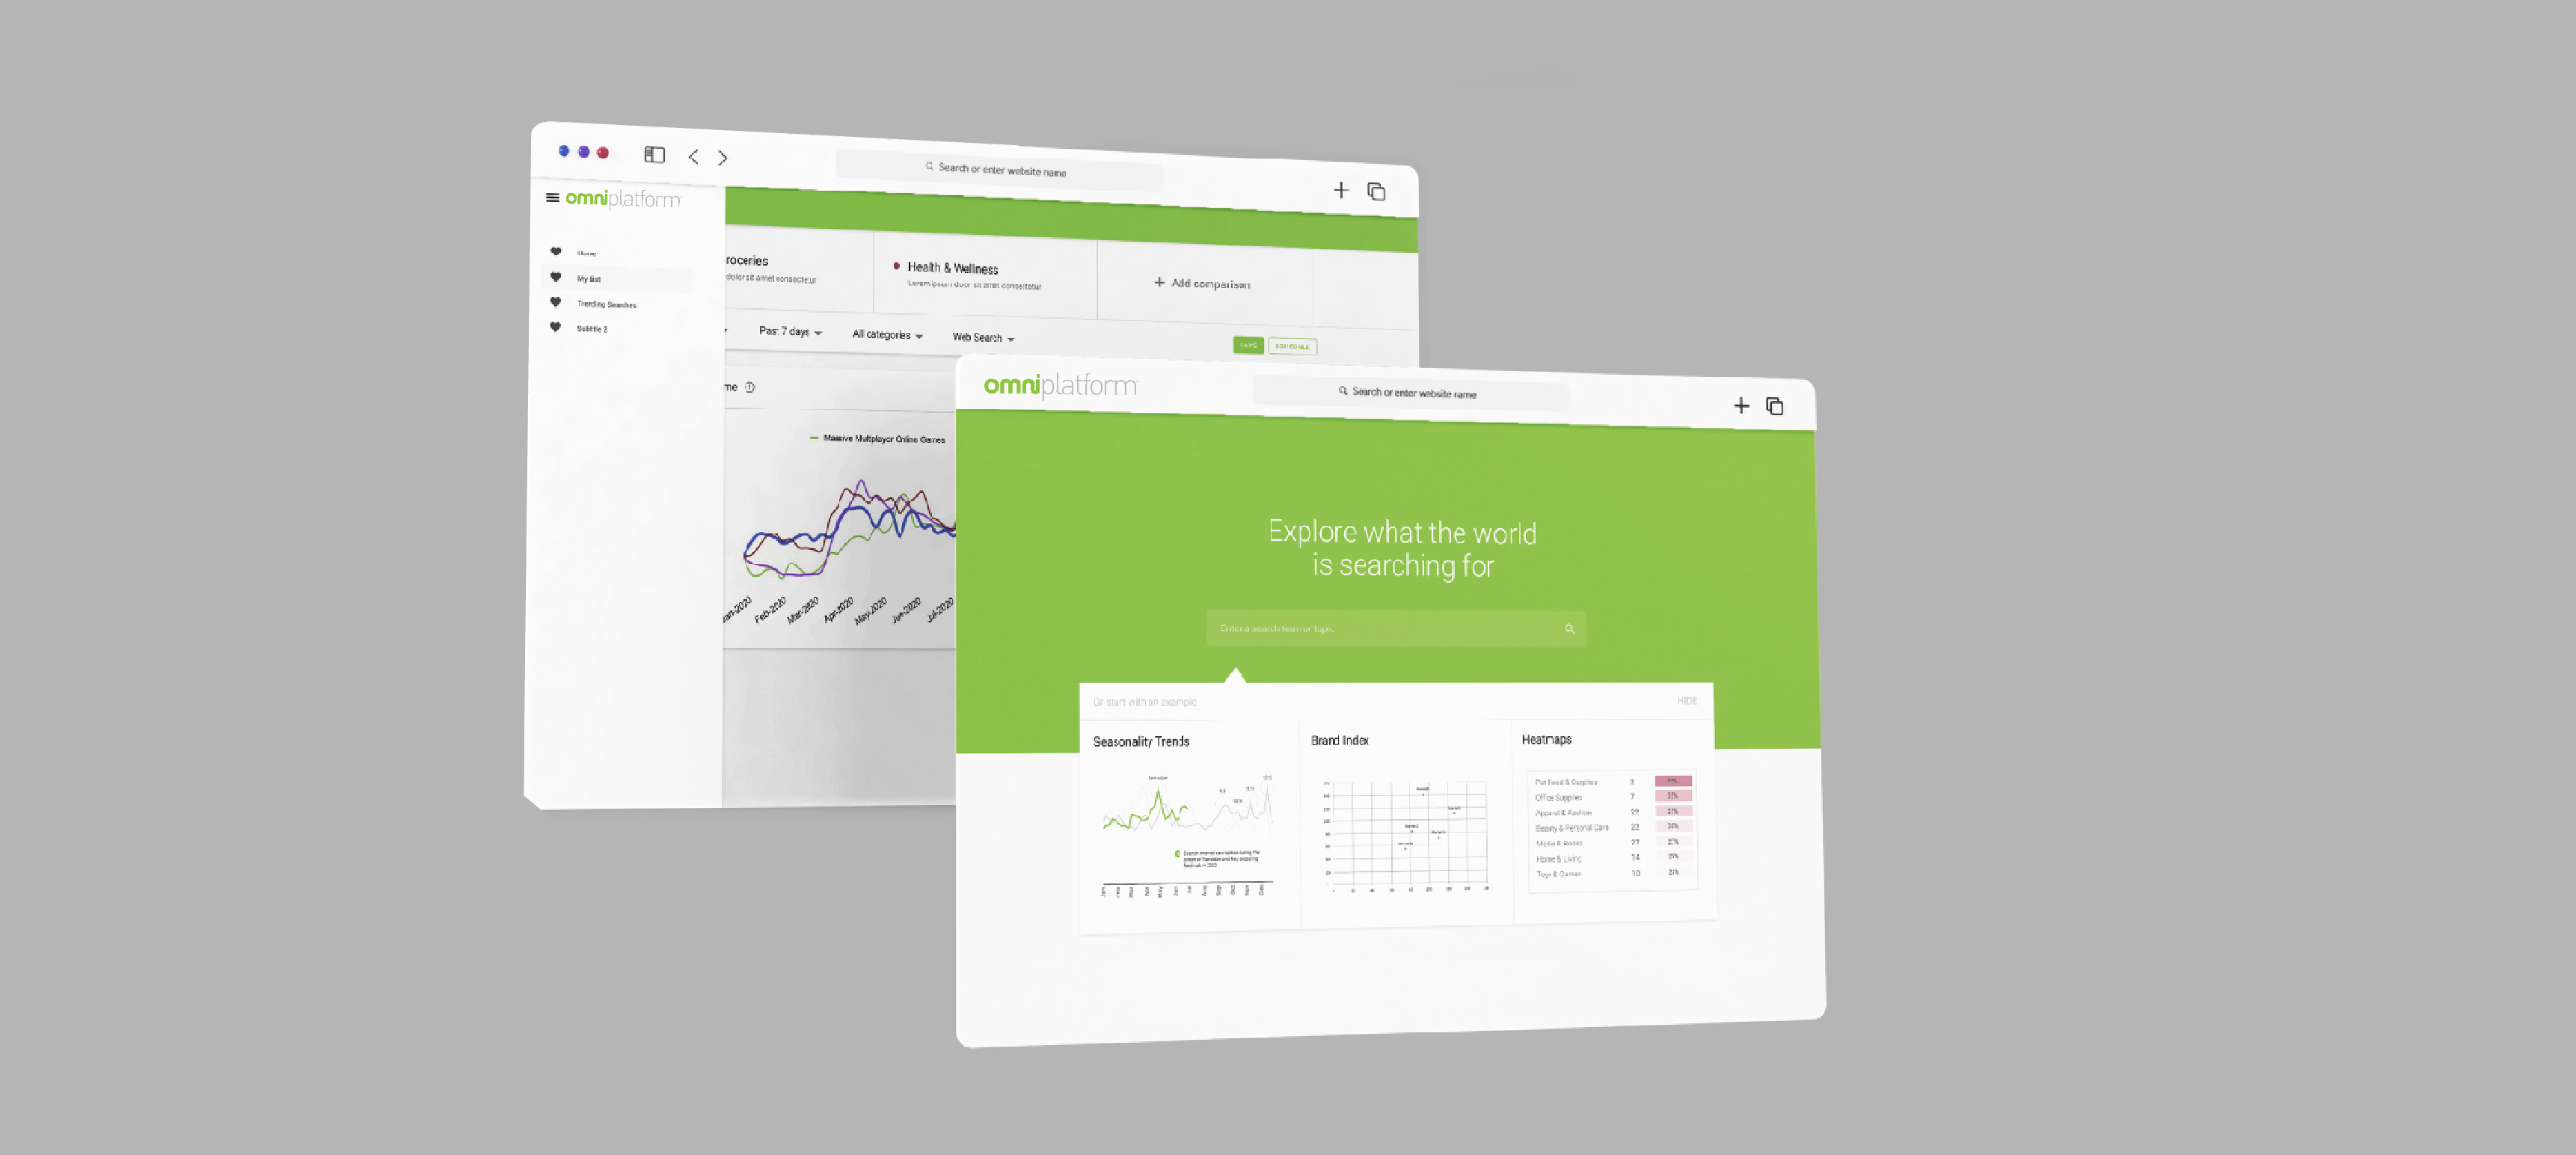Screen dimensions: 2576x1155
Task: Hide the example hint bar
Action: (1687, 702)
